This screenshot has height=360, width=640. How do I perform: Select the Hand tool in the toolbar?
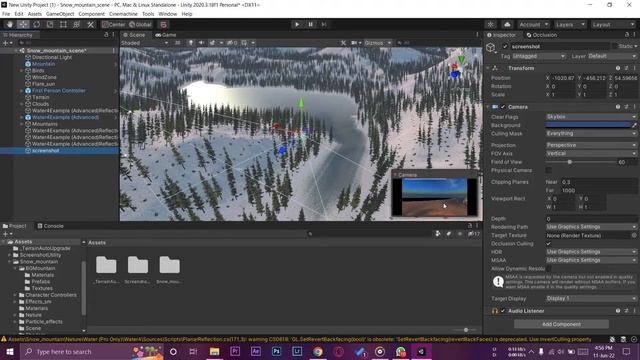point(10,24)
